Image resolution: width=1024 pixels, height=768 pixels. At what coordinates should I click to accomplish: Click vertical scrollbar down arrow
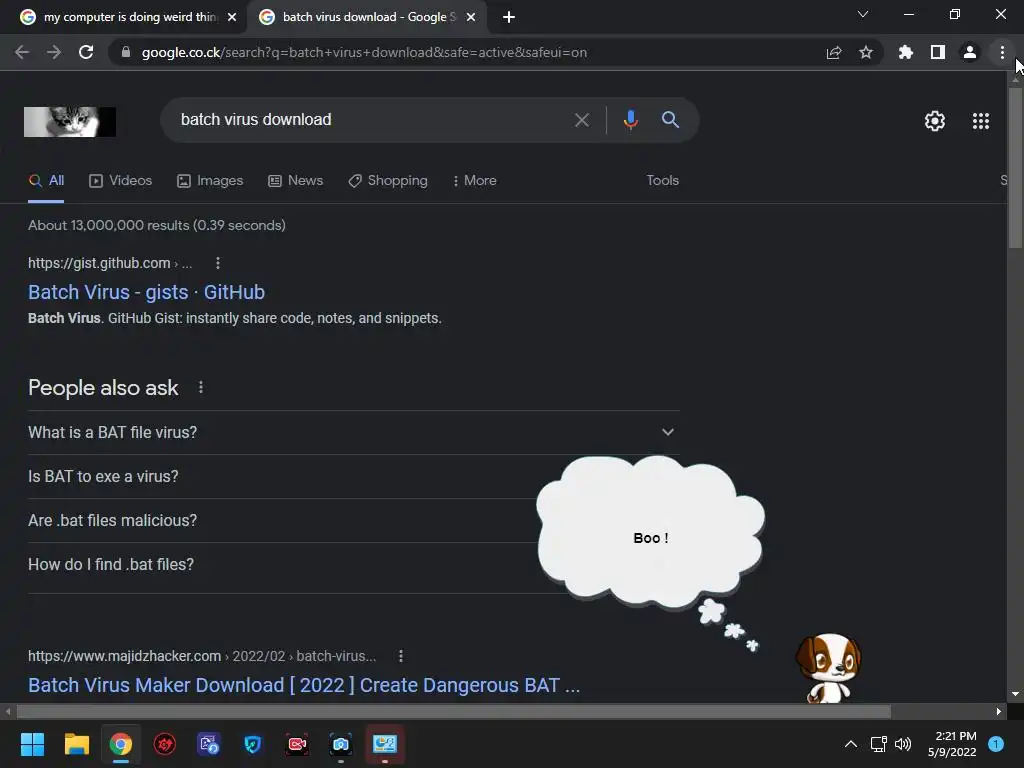(x=1015, y=694)
